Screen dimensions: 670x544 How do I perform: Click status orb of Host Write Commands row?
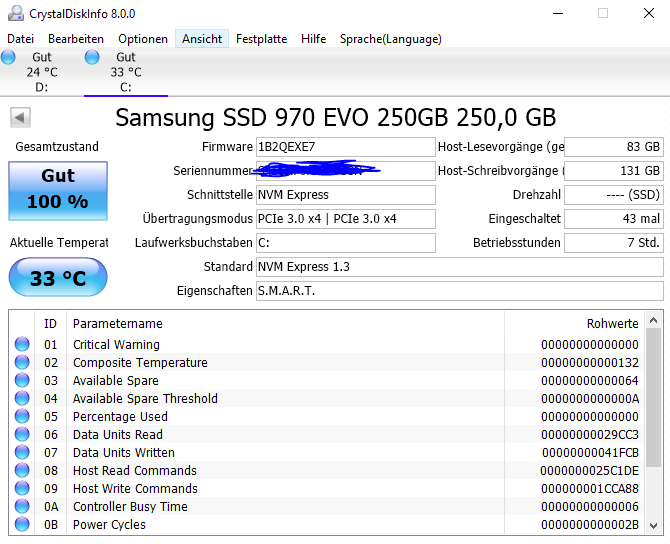[22, 488]
